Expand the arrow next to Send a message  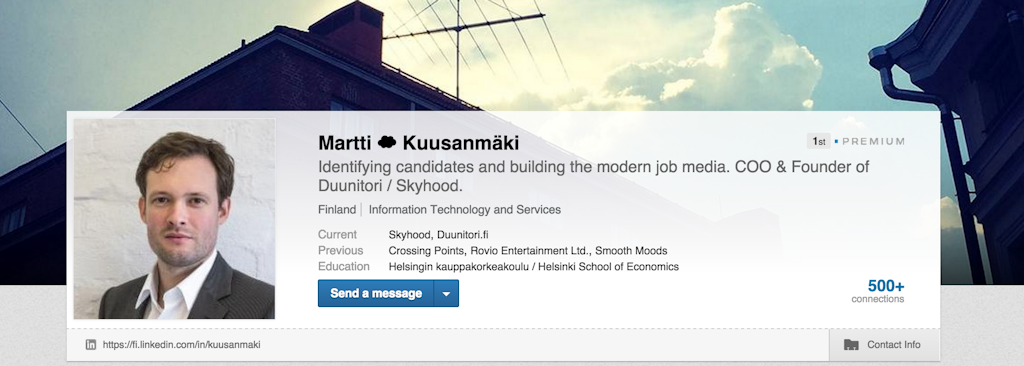(446, 293)
